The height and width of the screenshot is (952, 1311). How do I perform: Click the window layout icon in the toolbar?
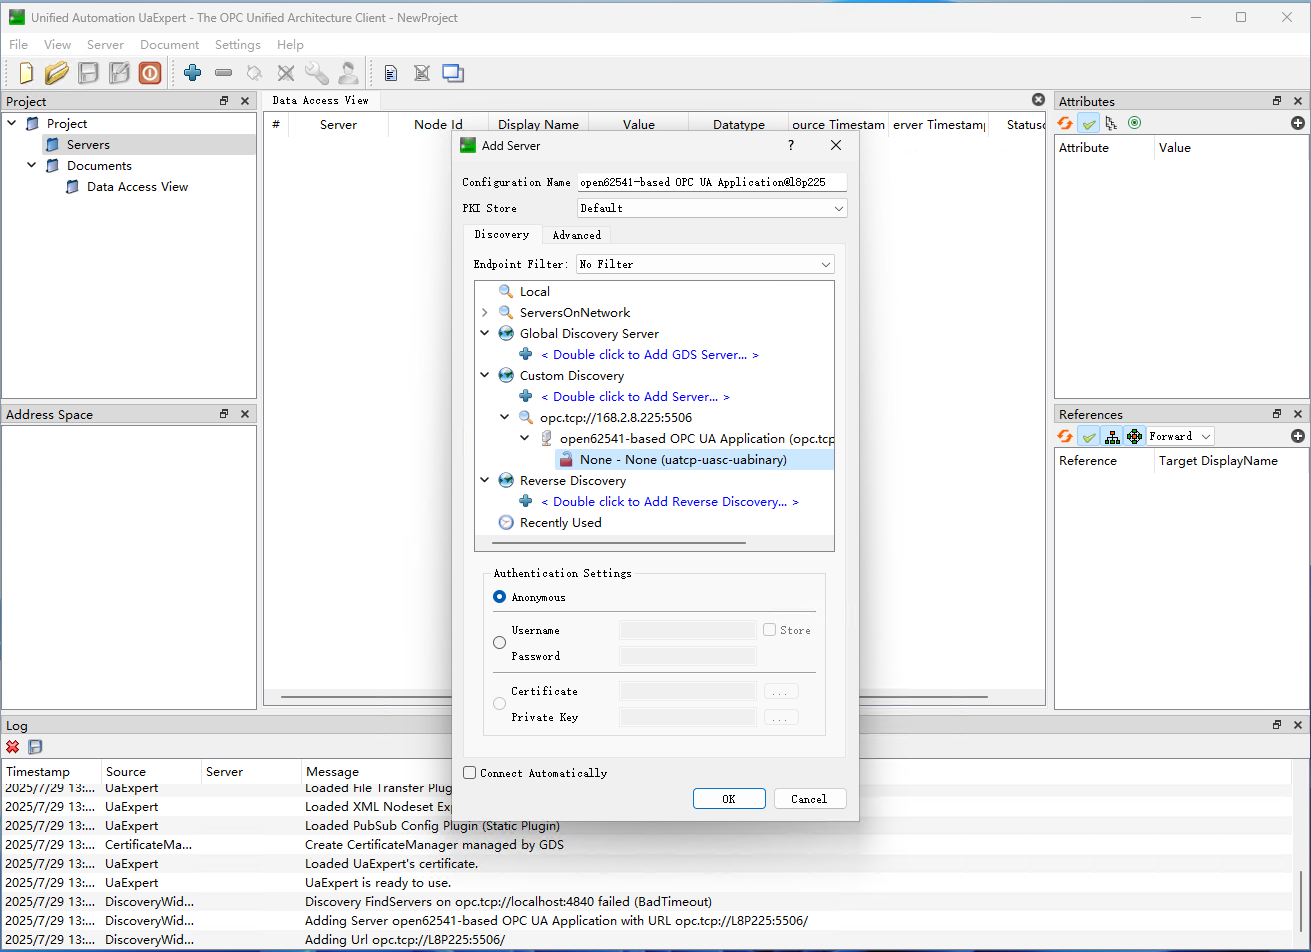click(x=453, y=73)
